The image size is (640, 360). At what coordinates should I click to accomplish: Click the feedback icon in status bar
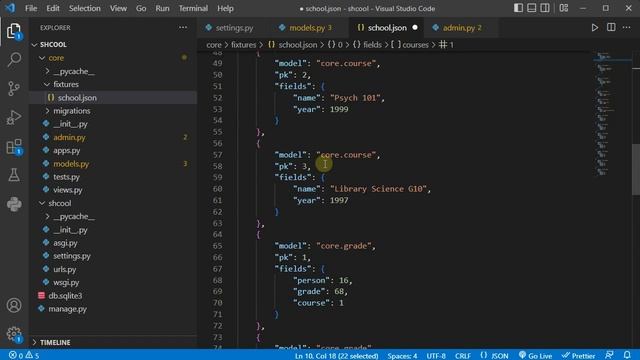[609, 355]
